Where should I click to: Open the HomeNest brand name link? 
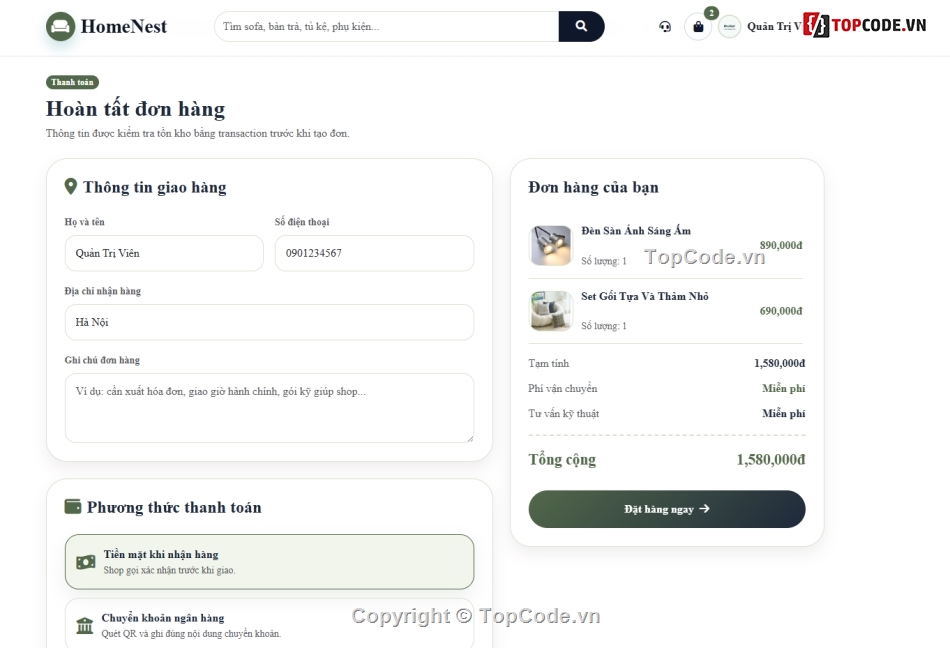pyautogui.click(x=124, y=27)
